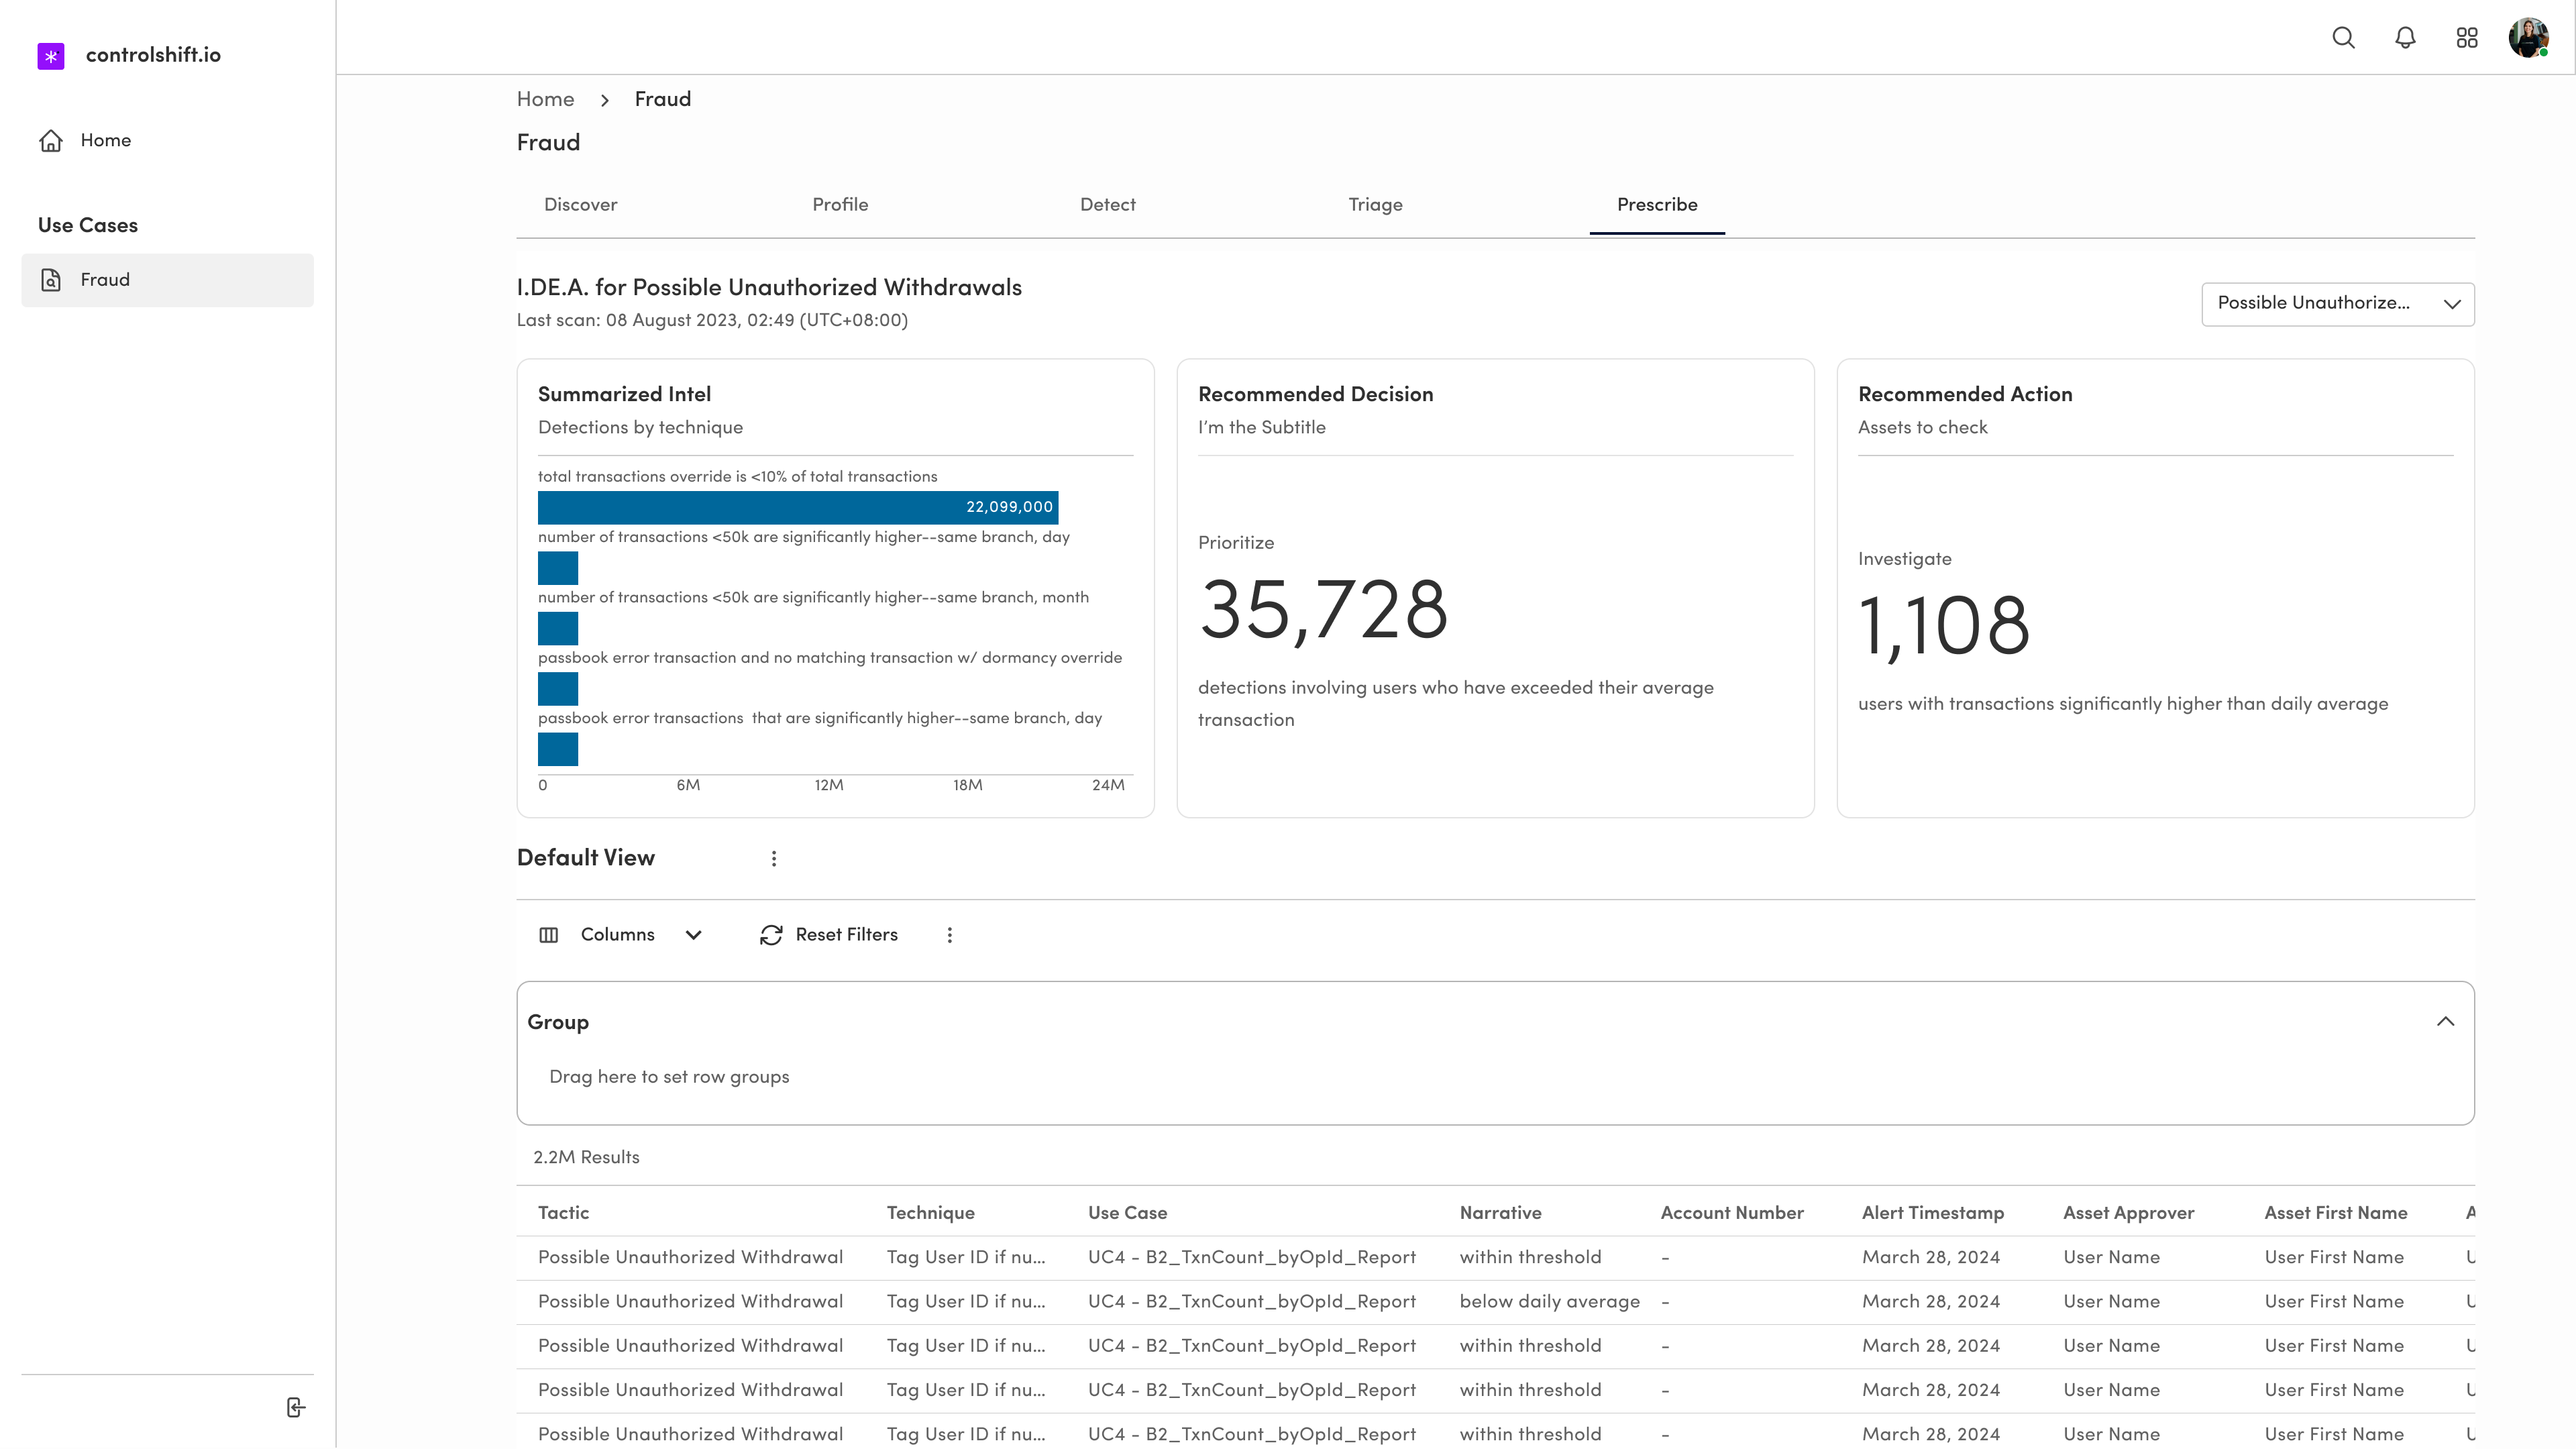Open the apps grid icon

[2467, 38]
